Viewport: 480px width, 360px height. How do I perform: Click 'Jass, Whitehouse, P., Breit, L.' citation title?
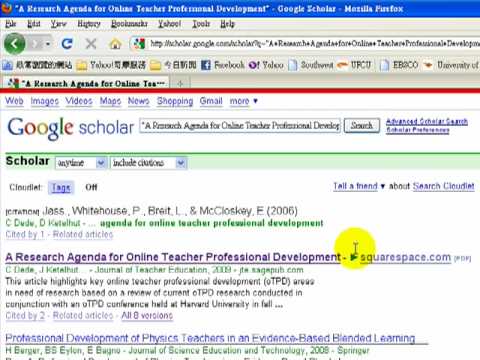171,211
